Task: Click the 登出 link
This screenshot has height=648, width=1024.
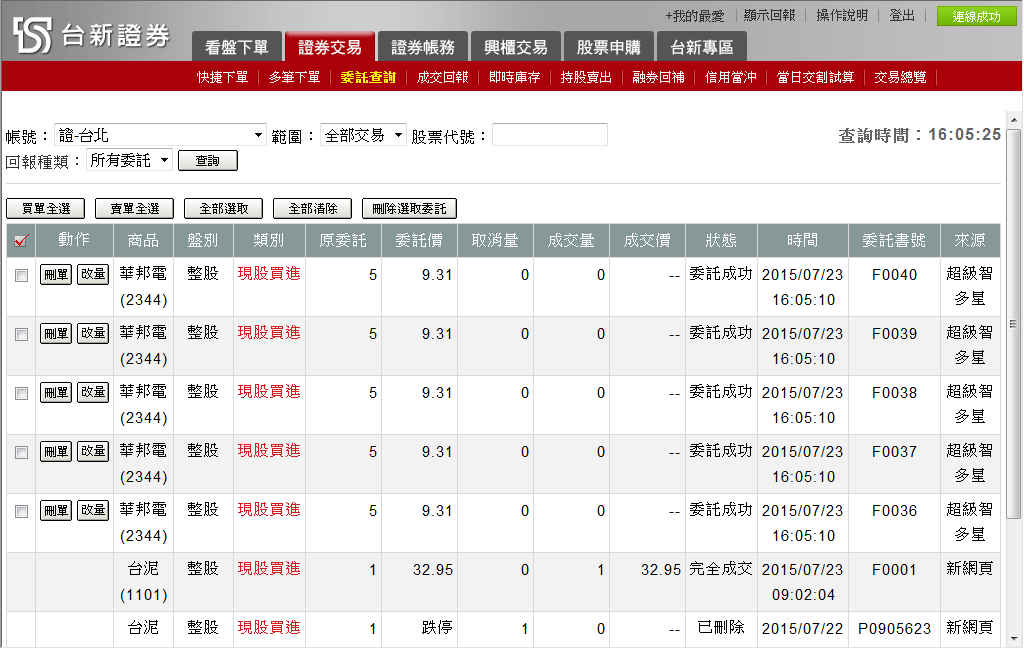Action: coord(902,16)
